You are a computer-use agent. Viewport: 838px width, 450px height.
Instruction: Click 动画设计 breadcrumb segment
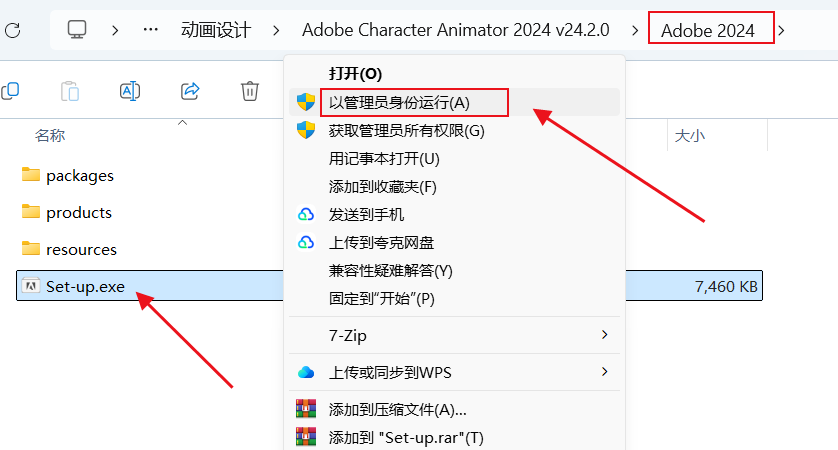point(216,30)
